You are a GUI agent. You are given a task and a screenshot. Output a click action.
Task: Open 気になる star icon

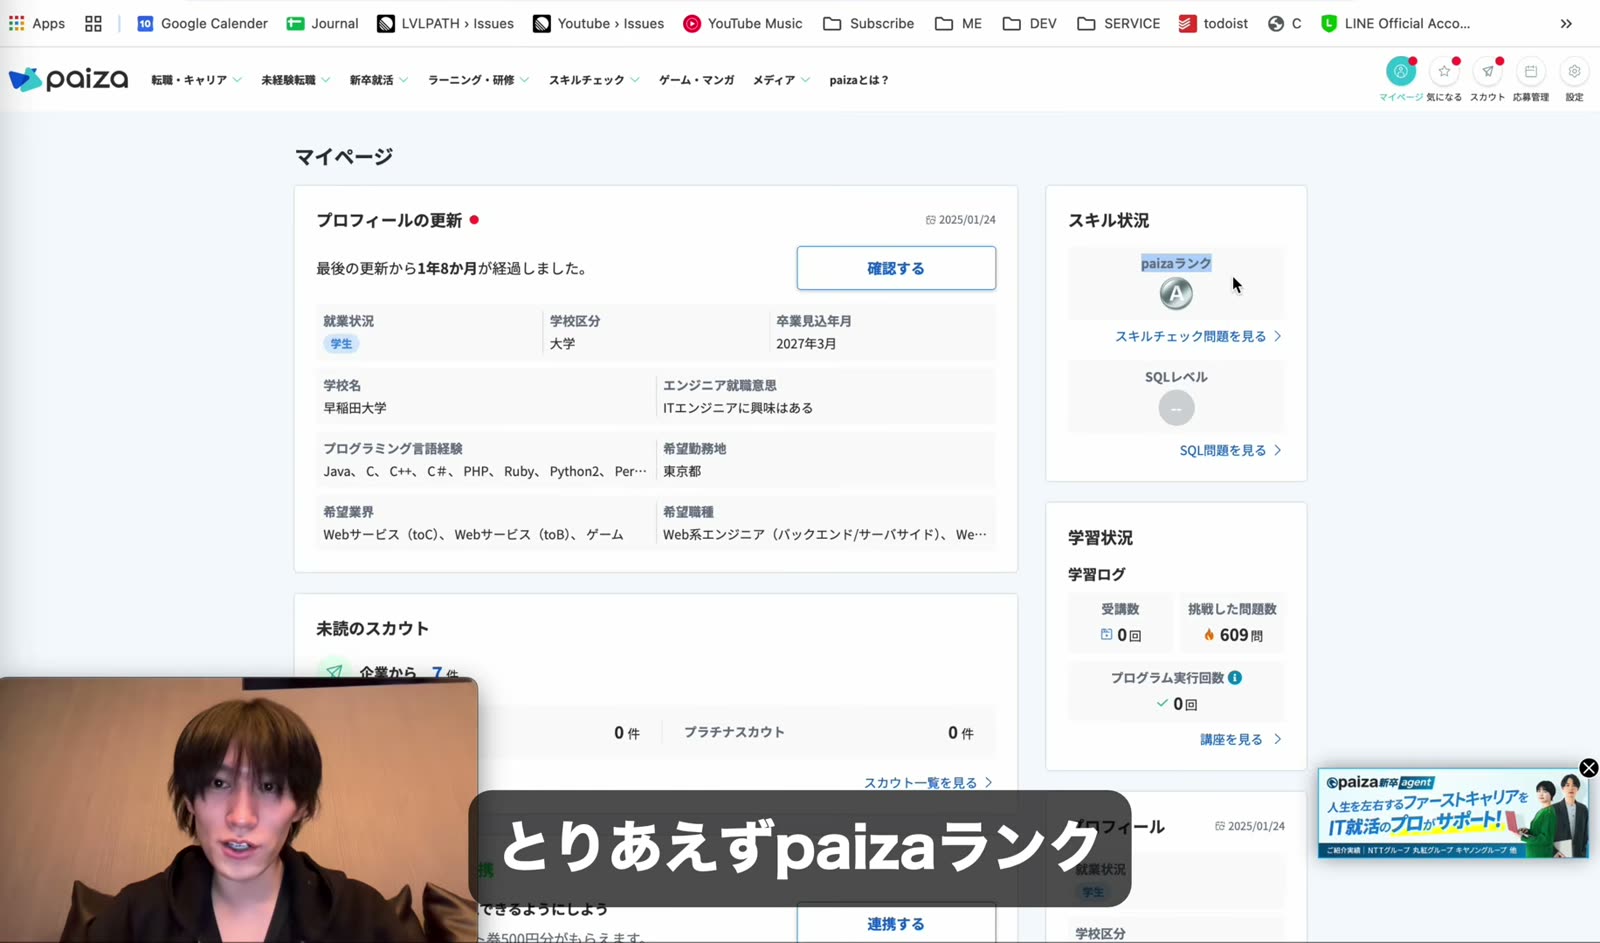coord(1444,72)
